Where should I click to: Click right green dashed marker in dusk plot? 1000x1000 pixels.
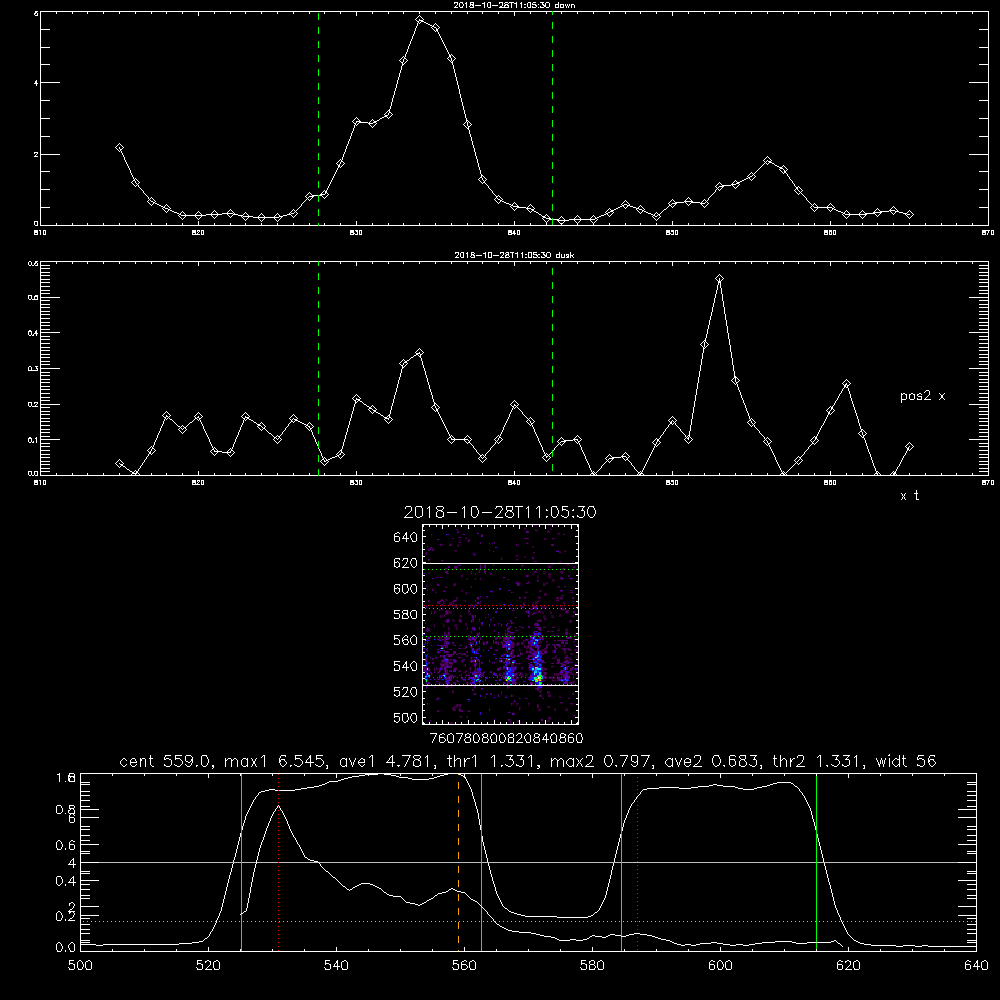click(x=552, y=369)
